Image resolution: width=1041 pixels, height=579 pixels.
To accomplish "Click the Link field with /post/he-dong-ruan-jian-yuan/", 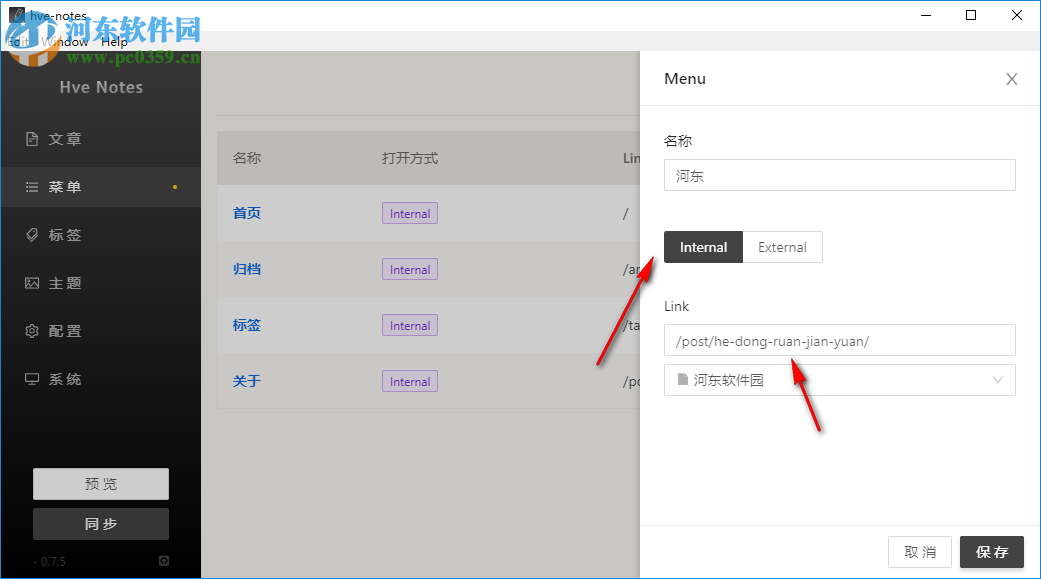I will point(839,340).
